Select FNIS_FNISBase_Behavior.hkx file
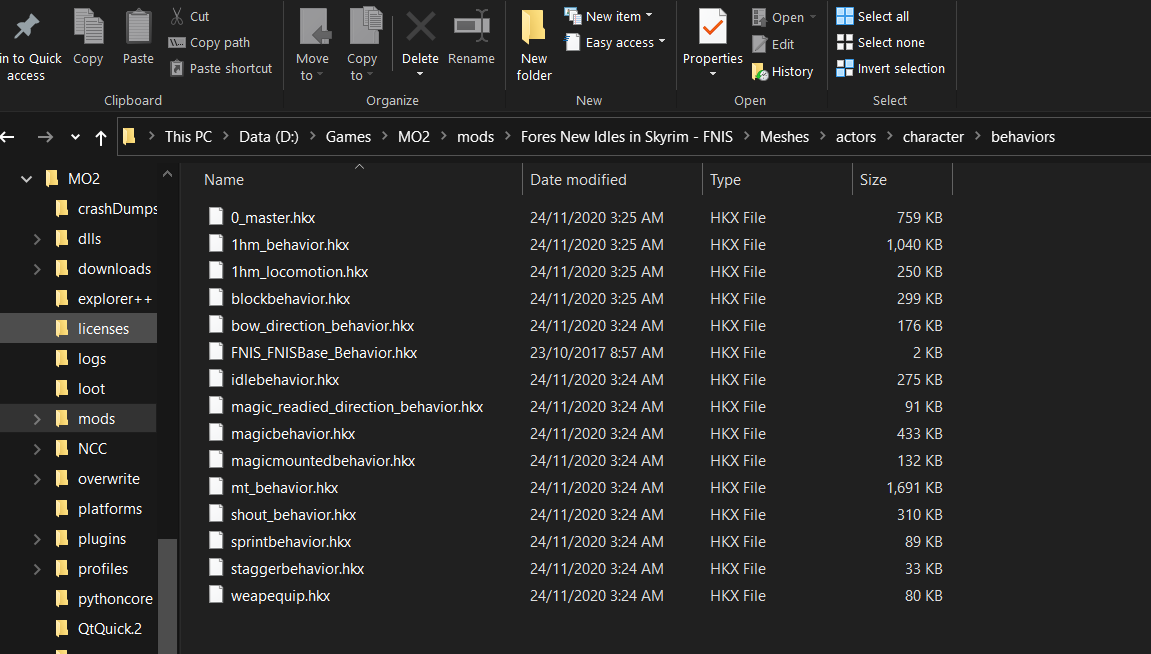Image resolution: width=1151 pixels, height=654 pixels. [x=324, y=352]
